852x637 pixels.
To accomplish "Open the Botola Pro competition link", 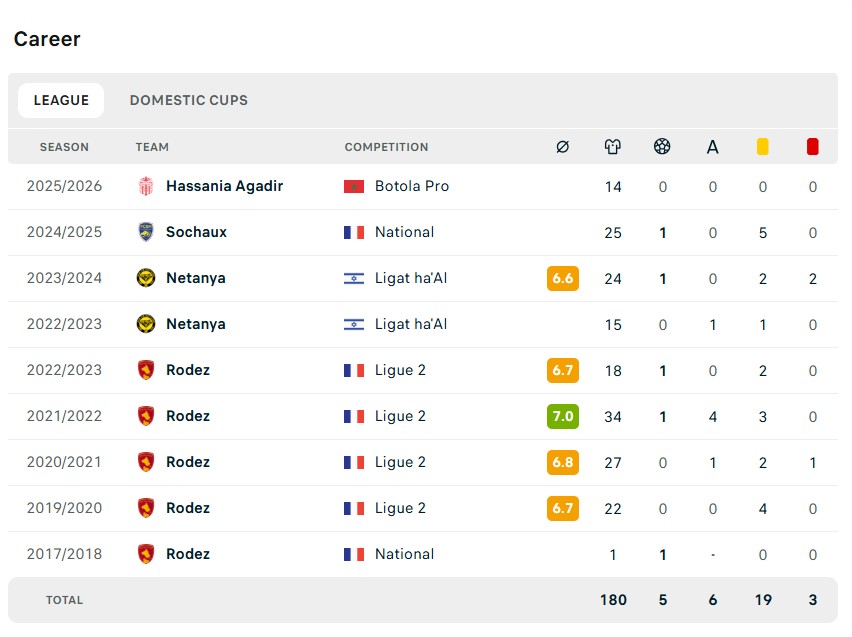I will [x=412, y=186].
